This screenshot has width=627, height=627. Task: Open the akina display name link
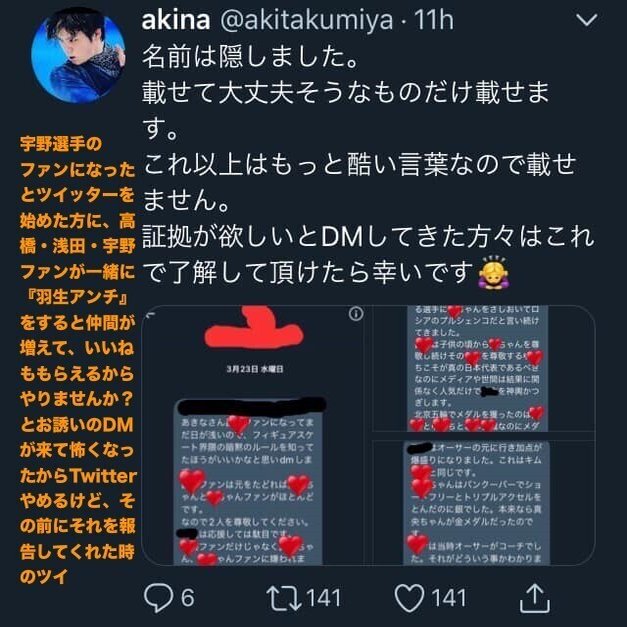[x=176, y=20]
